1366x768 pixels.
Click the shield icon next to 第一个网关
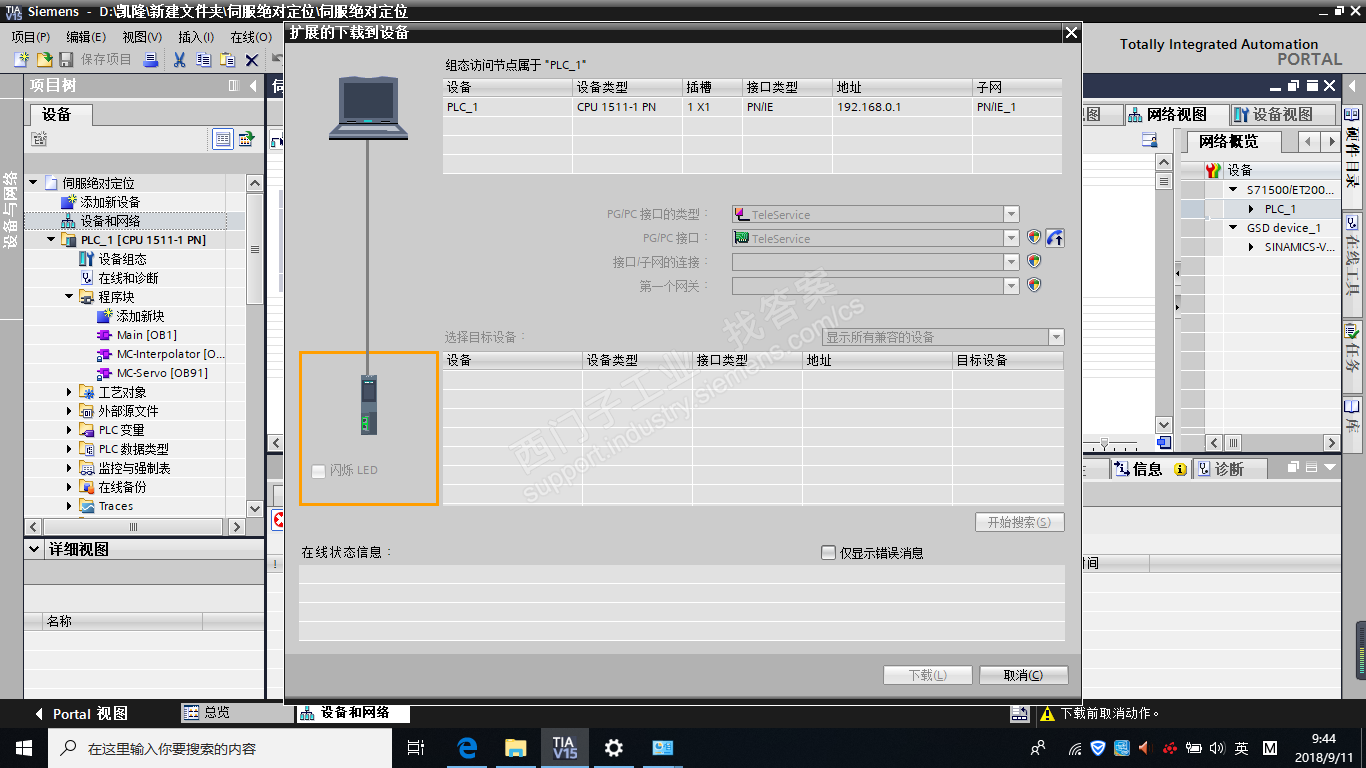point(1035,286)
